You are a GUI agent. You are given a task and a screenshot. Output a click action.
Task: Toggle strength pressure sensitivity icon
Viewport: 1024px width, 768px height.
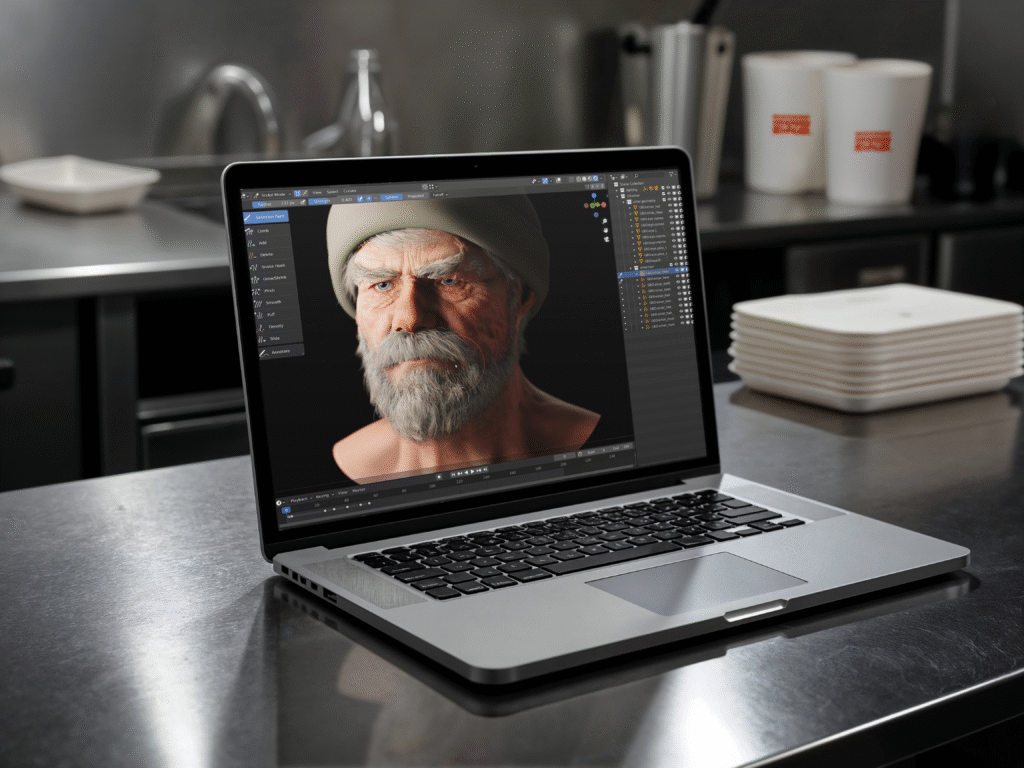coord(360,199)
